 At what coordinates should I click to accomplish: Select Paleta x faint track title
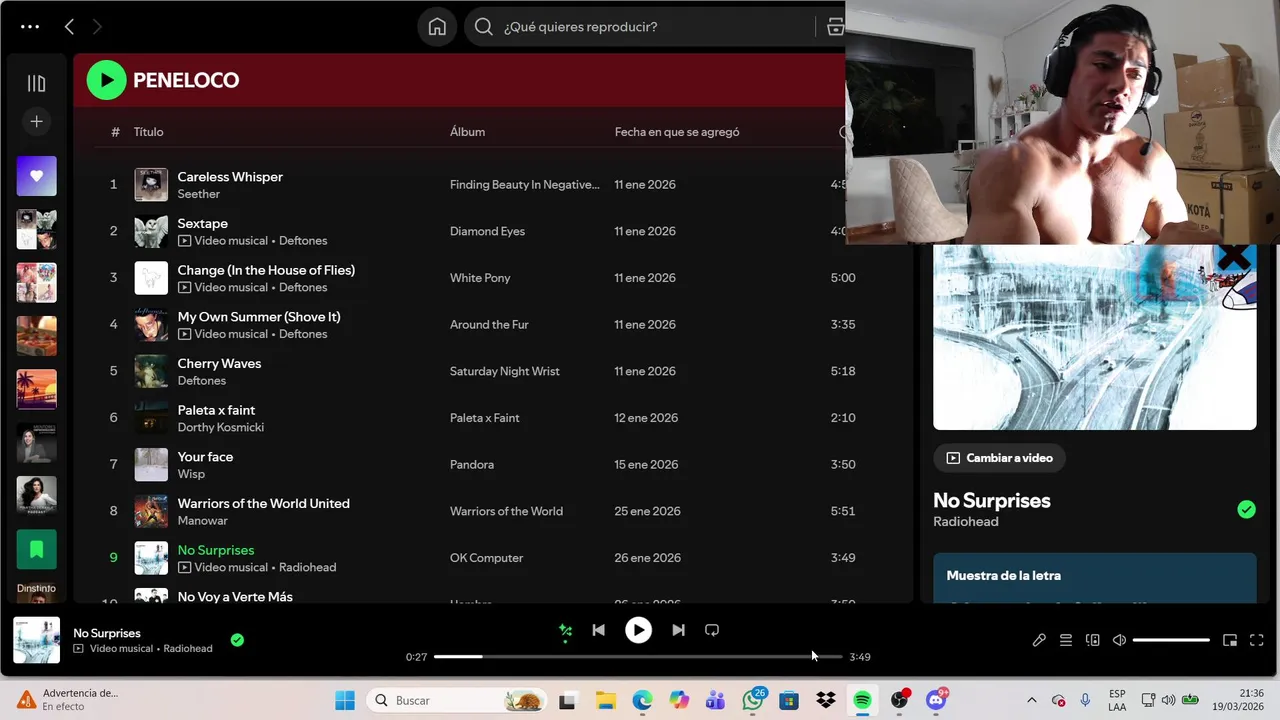[216, 410]
